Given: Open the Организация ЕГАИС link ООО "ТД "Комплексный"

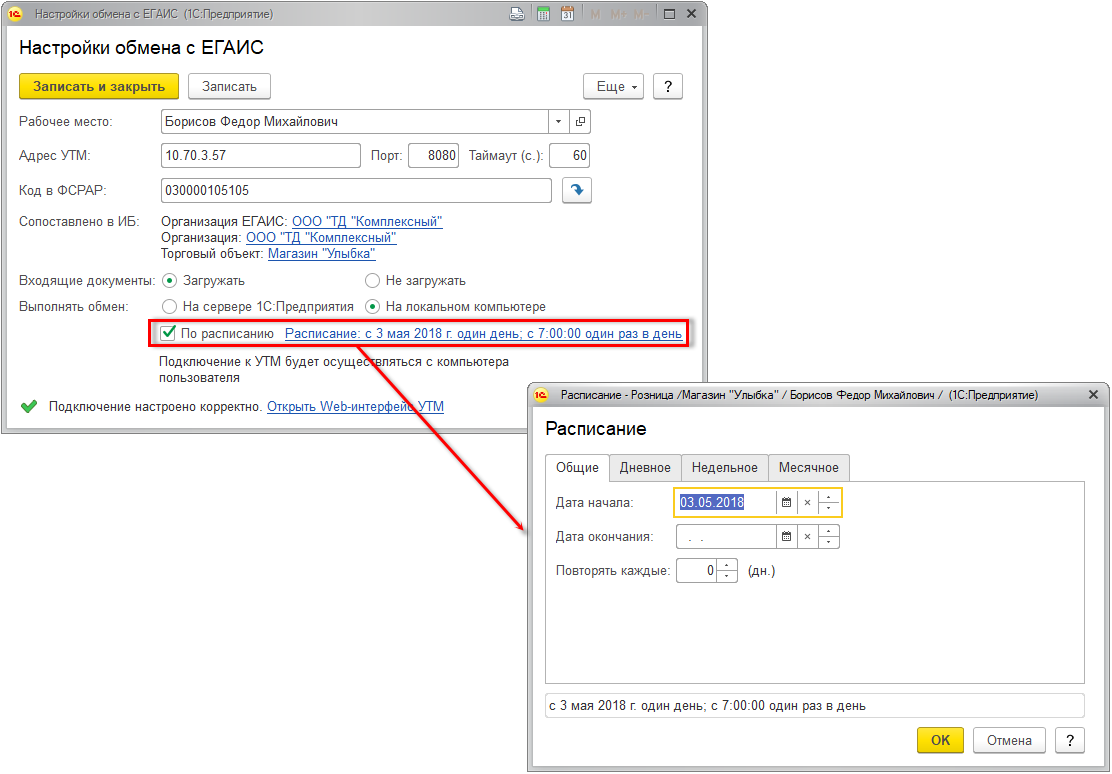Looking at the screenshot, I should pos(367,221).
